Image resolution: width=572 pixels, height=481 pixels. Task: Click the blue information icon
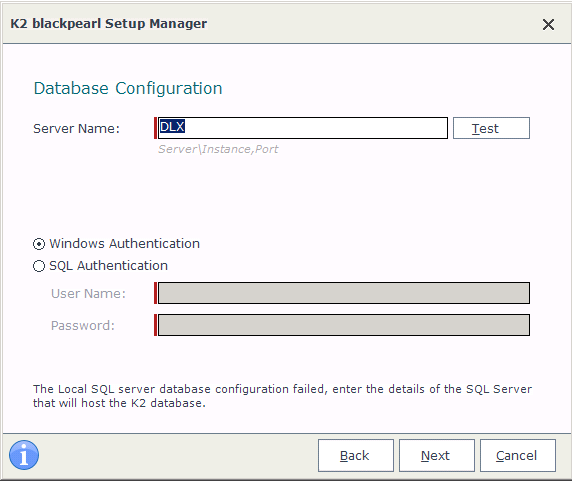(x=24, y=455)
